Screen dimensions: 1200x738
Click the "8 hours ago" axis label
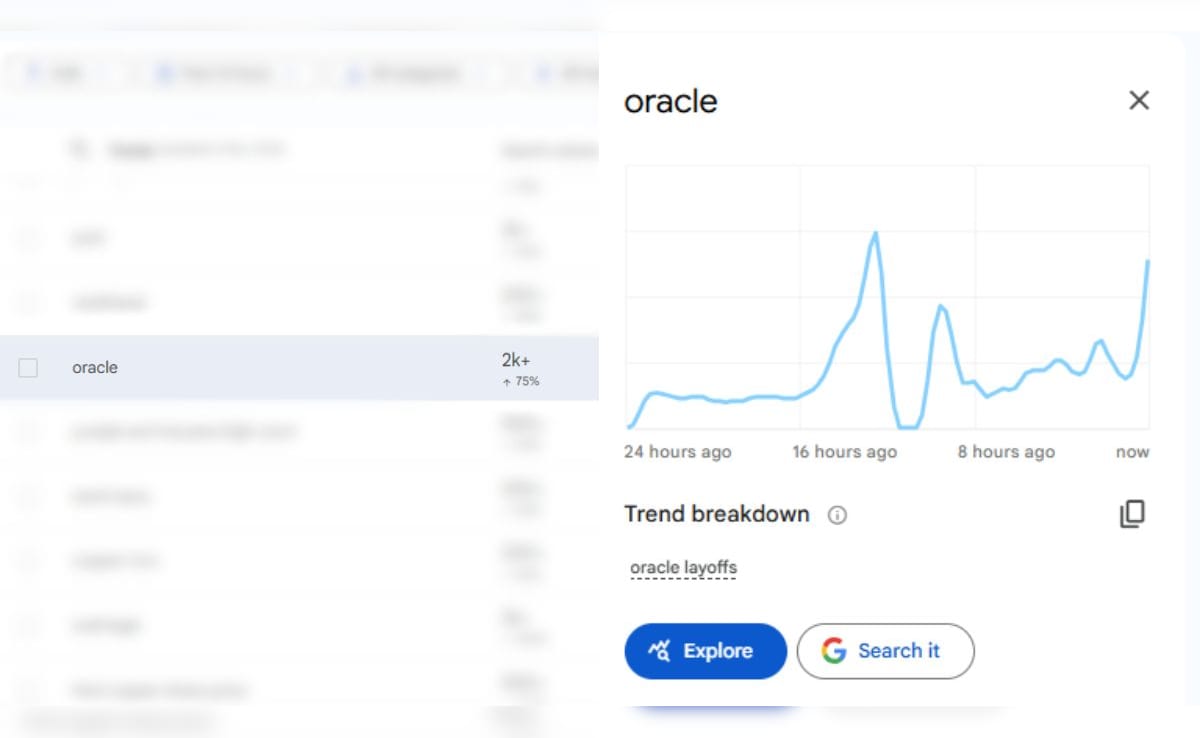coord(1006,452)
